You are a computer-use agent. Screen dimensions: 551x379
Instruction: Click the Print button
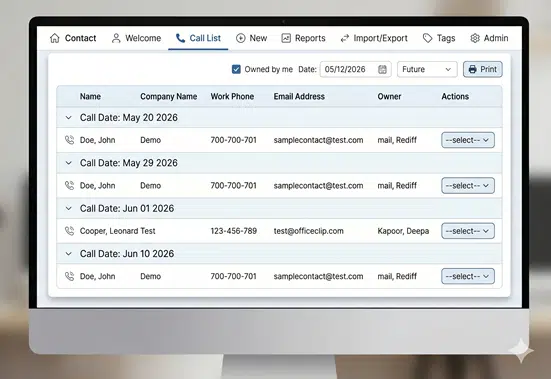pos(482,69)
